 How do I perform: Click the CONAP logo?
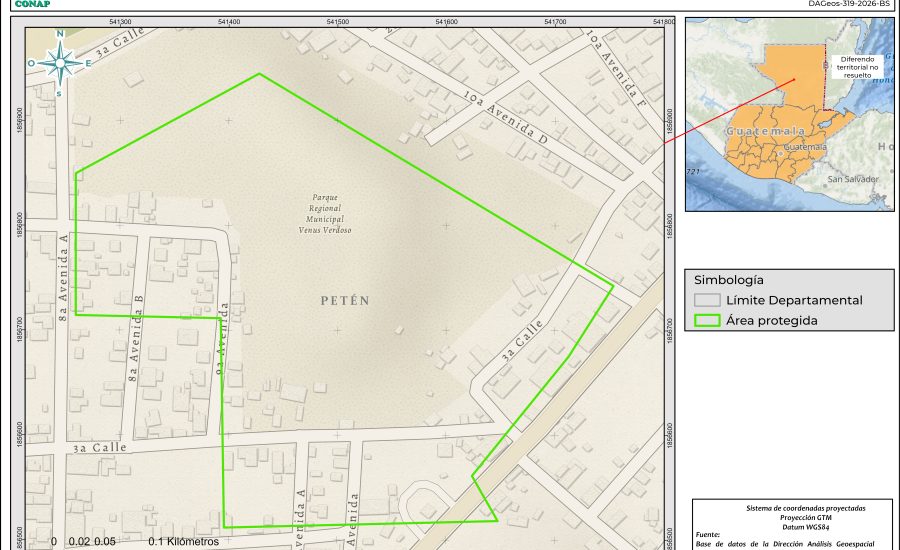(x=30, y=4)
